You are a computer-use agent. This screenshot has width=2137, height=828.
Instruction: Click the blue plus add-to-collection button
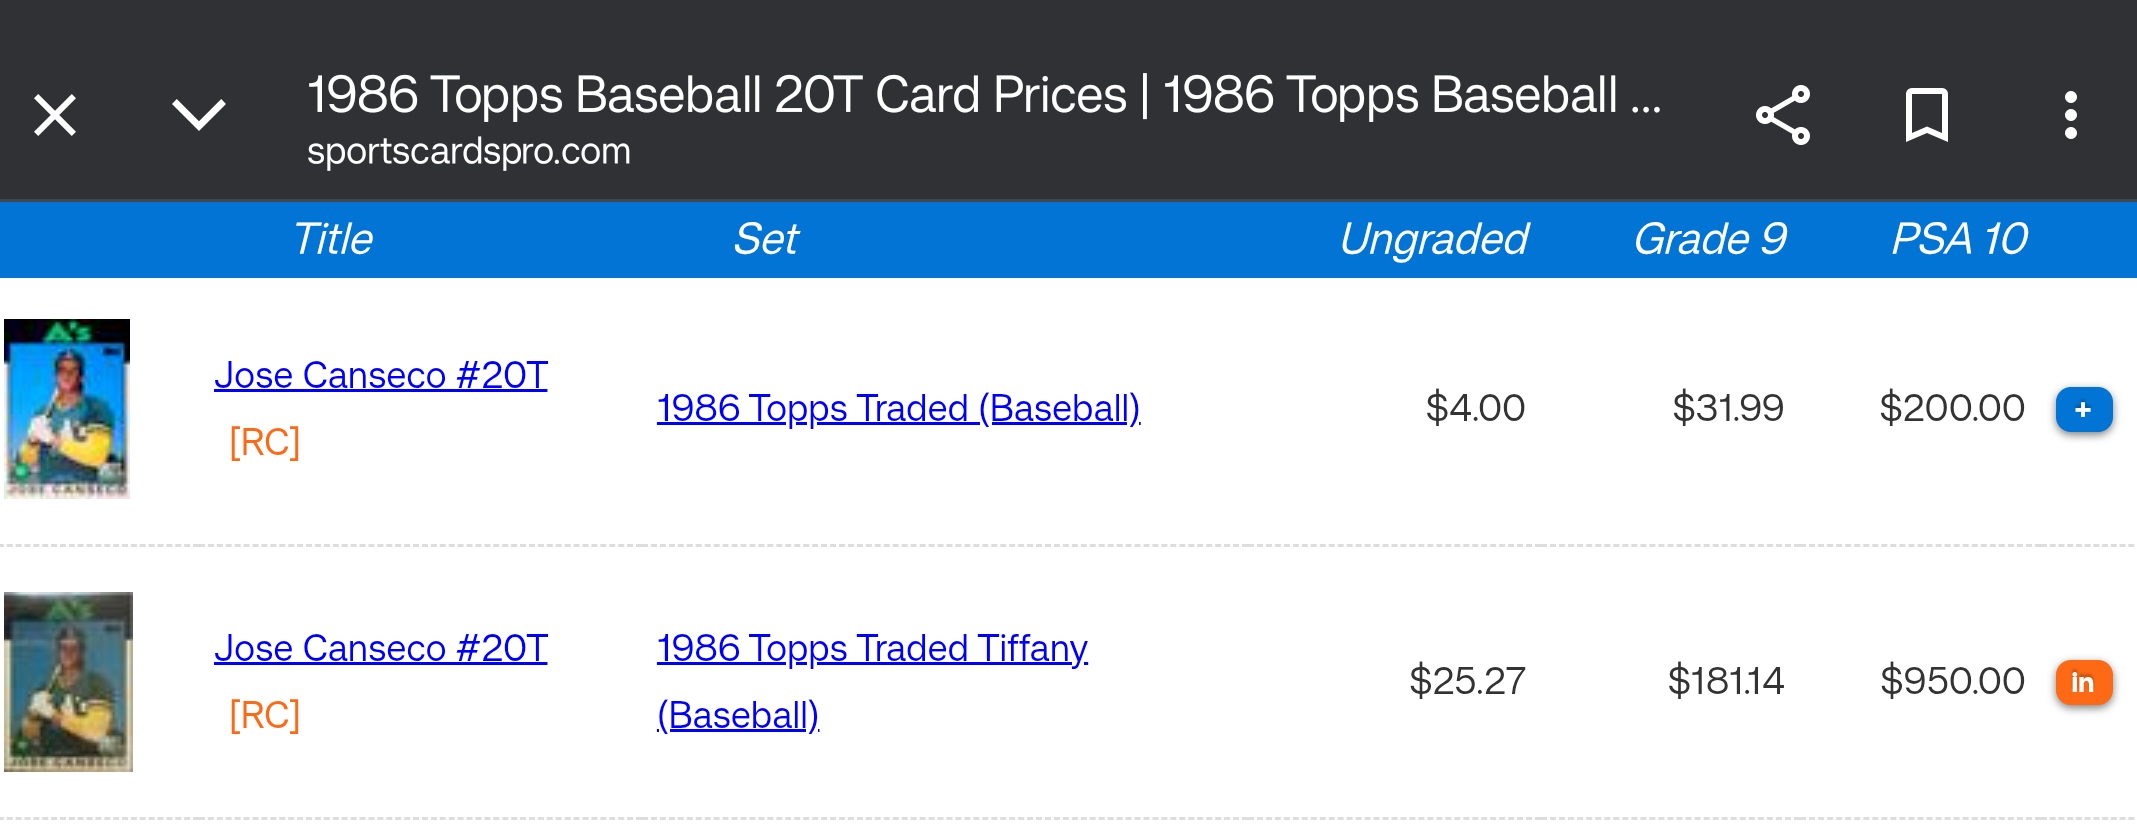click(x=2083, y=410)
